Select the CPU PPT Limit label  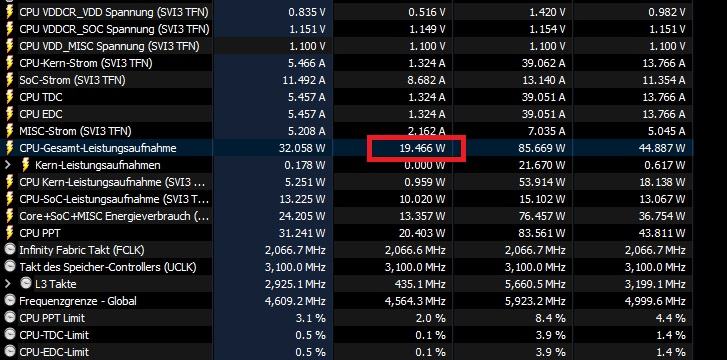(x=52, y=318)
